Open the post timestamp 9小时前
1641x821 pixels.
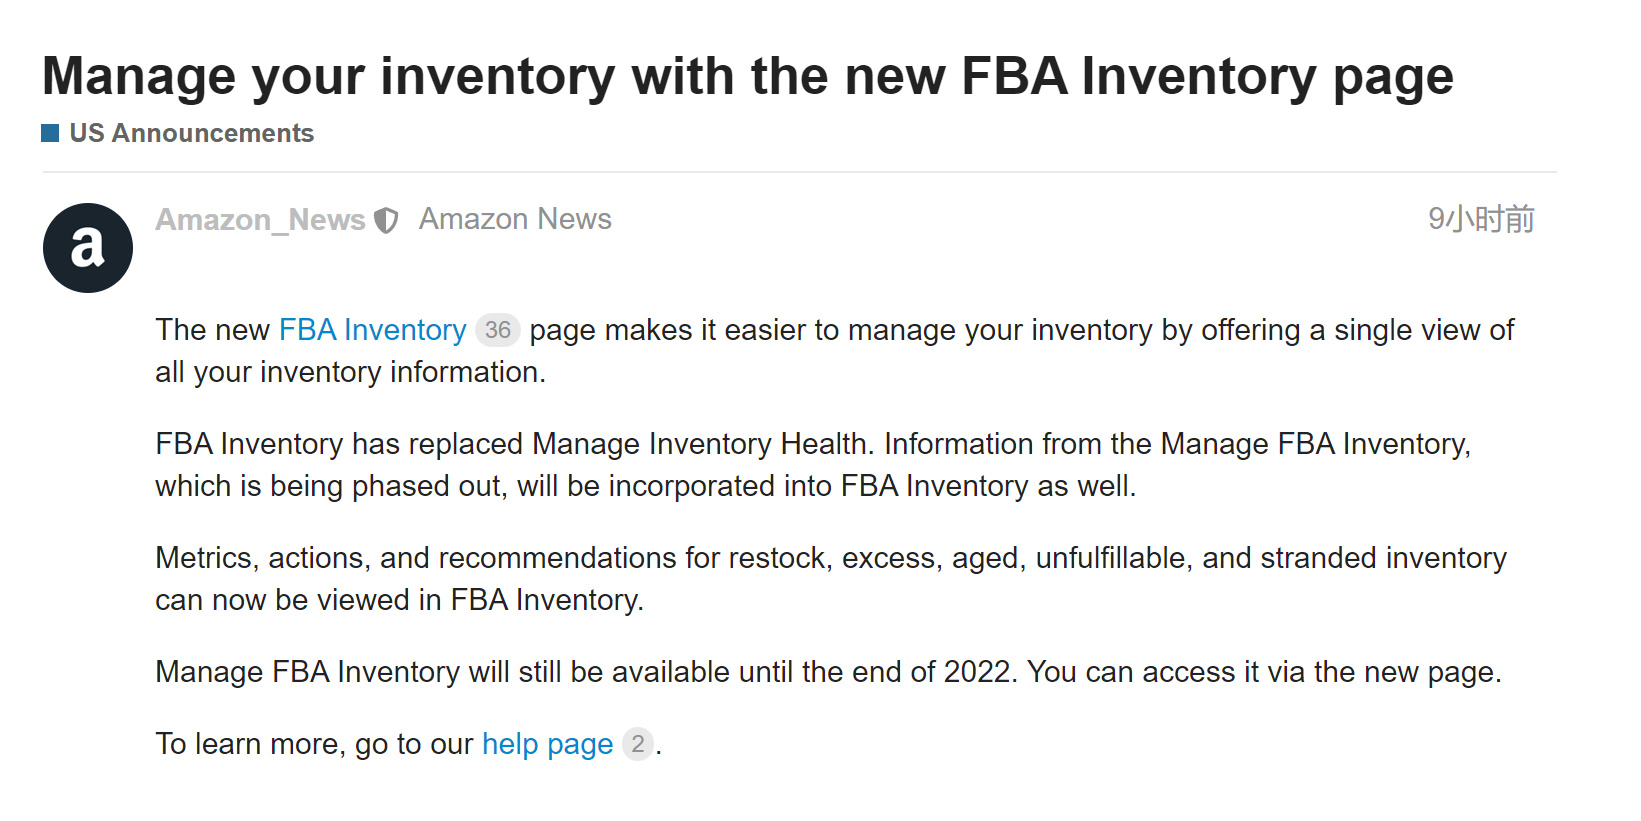[1481, 219]
